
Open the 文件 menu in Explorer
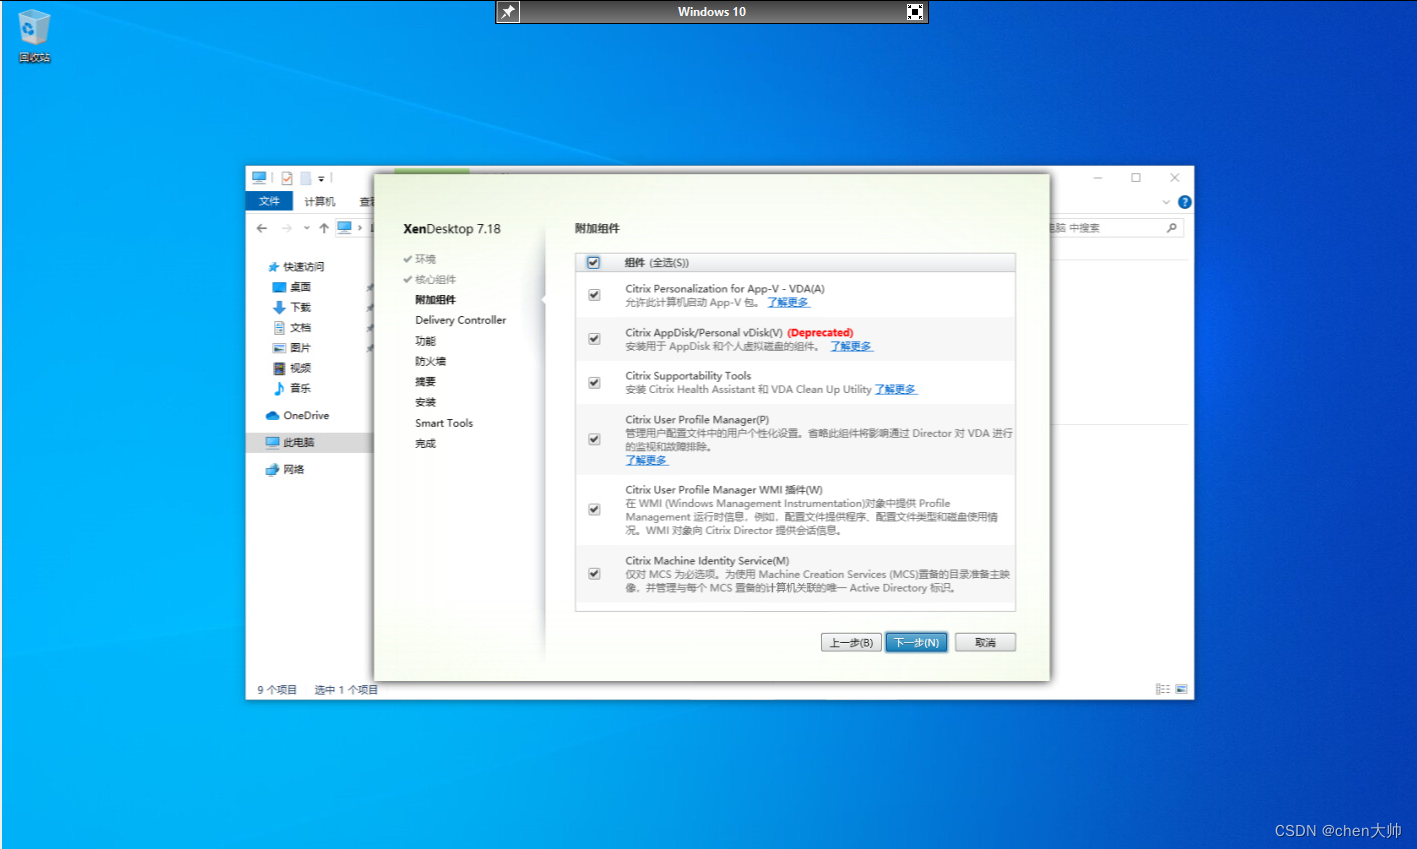(270, 201)
